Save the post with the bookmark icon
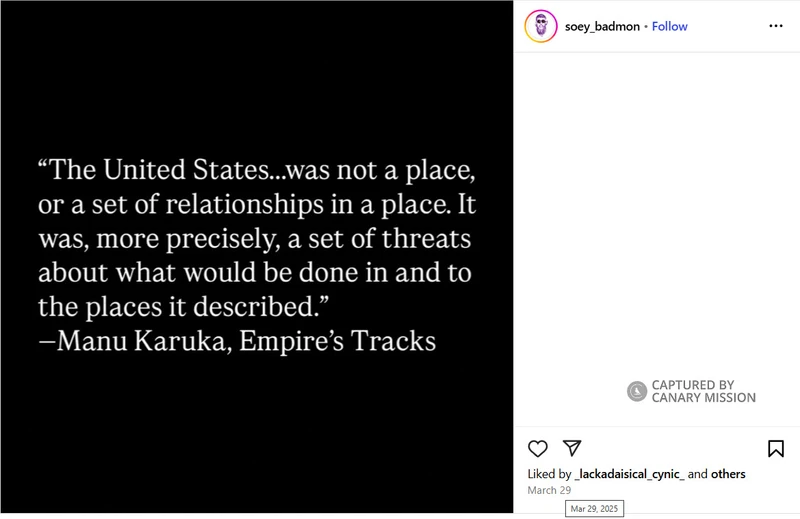The image size is (800, 519). pyautogui.click(x=776, y=448)
